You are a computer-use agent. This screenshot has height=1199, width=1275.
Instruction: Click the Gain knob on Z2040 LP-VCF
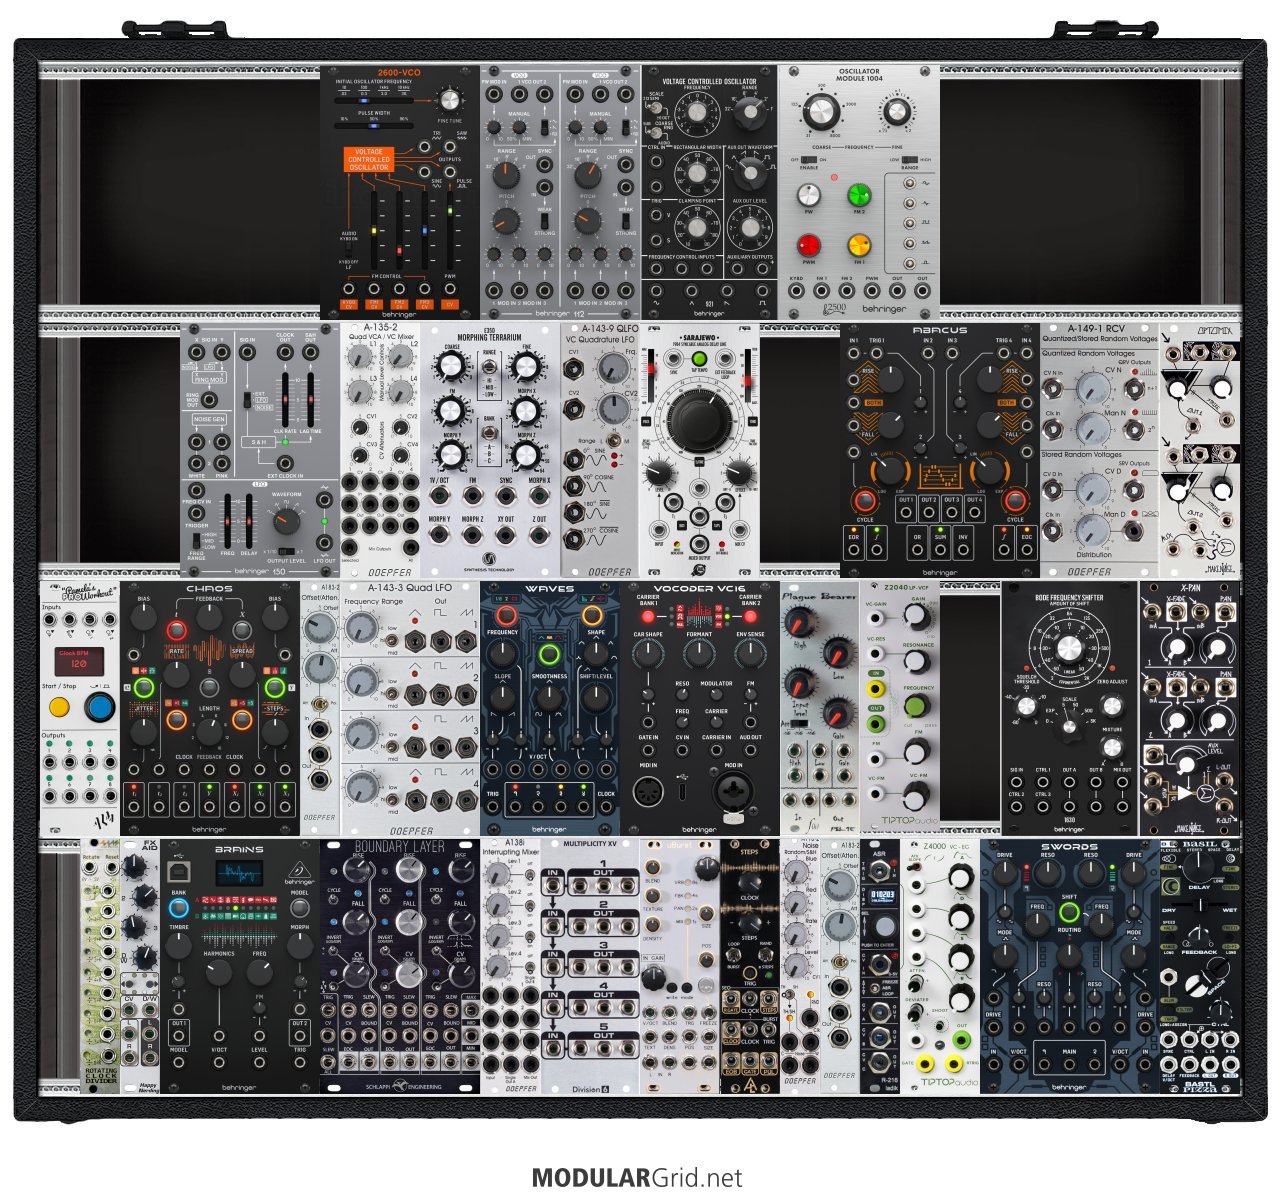[x=916, y=617]
